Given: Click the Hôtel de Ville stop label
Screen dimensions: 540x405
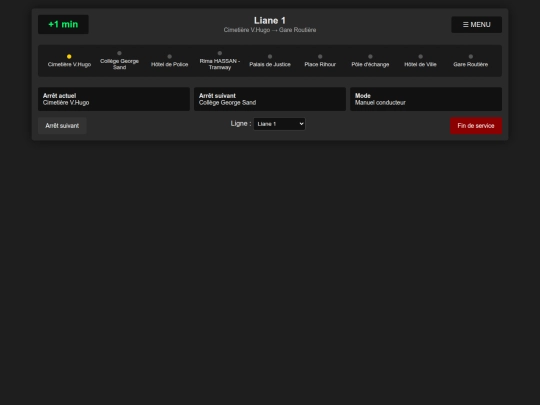Looking at the screenshot, I should [420, 64].
